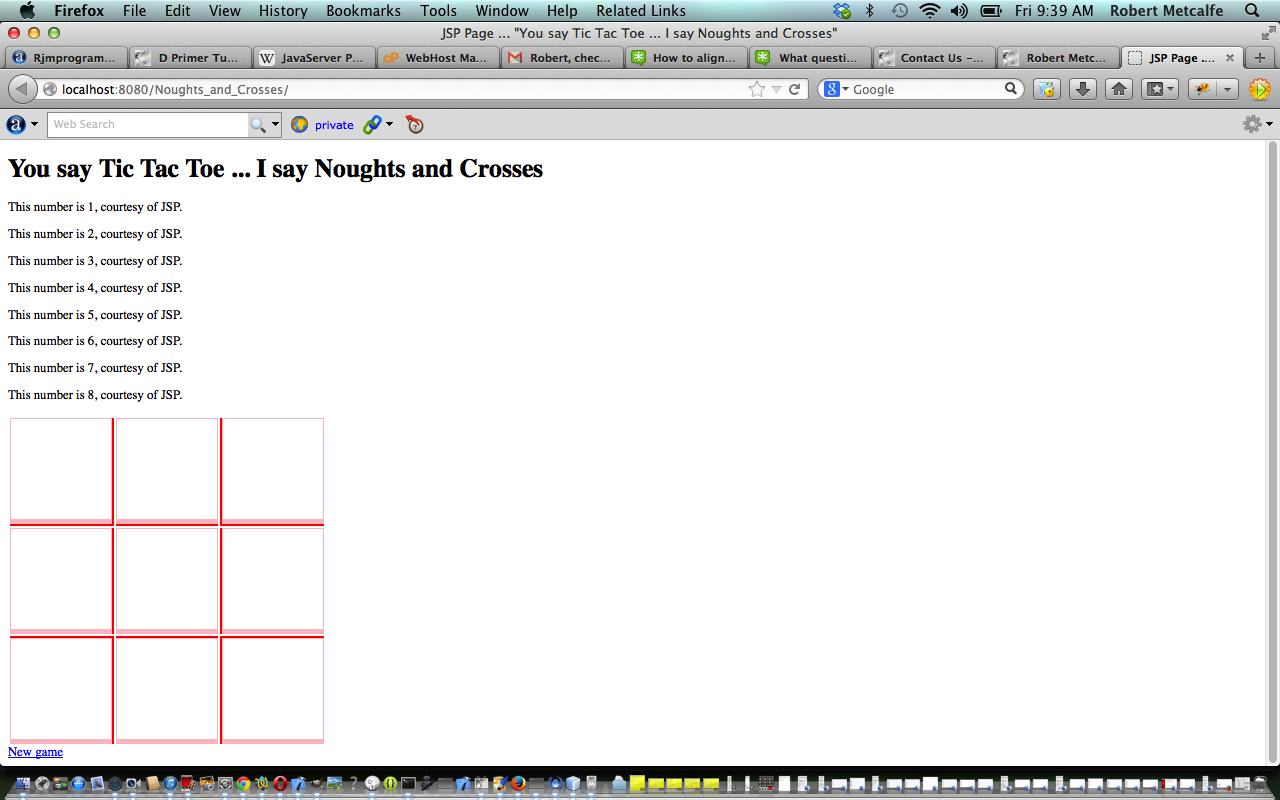1280x800 pixels.
Task: Click the localhost address bar
Action: 400,89
